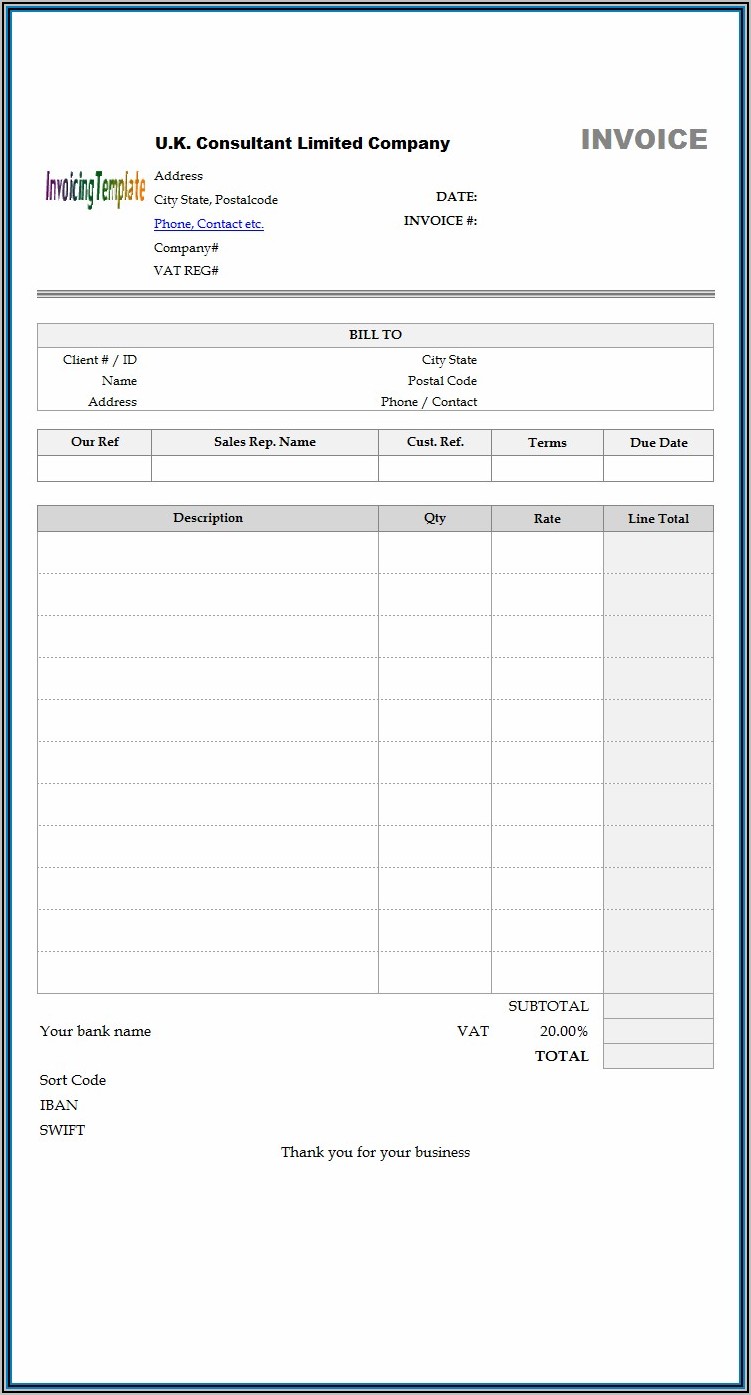This screenshot has width=751, height=1395.
Task: Select the Description column header
Action: click(x=208, y=518)
